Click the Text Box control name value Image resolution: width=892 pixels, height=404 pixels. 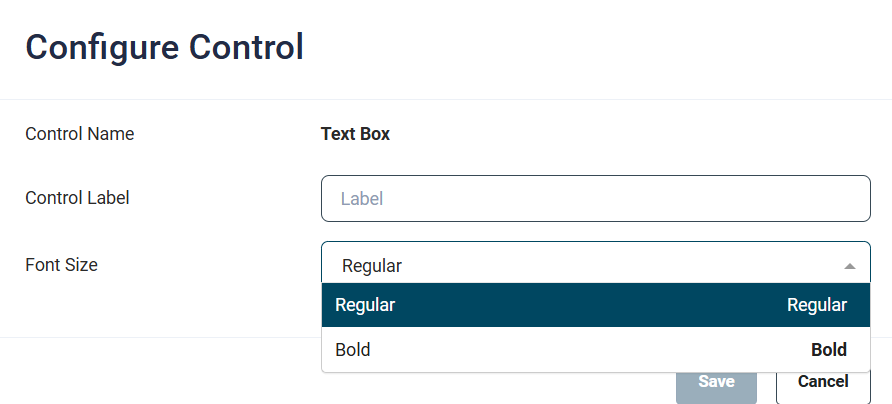coord(355,134)
